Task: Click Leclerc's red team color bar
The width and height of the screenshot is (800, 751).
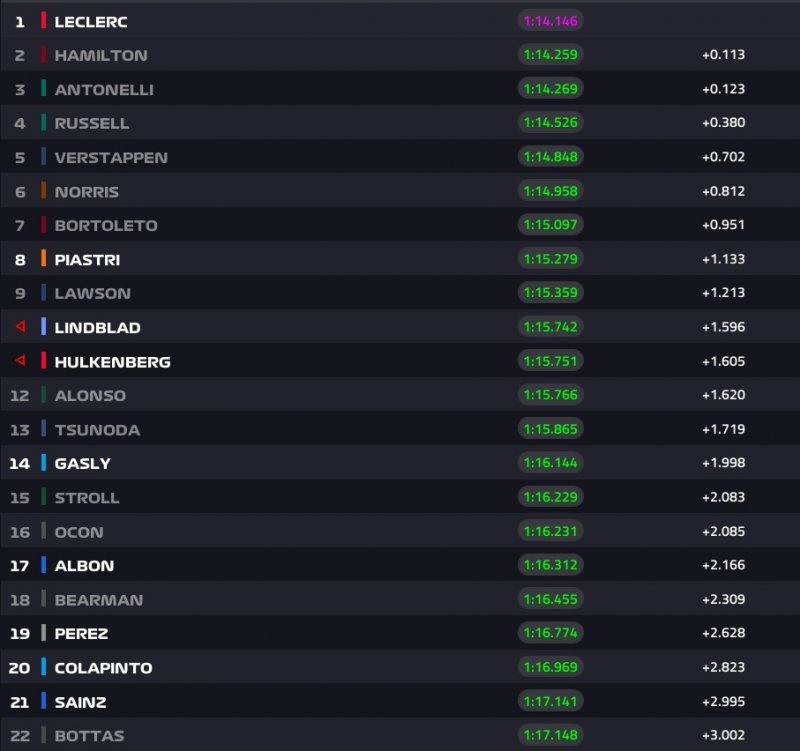Action: click(43, 21)
